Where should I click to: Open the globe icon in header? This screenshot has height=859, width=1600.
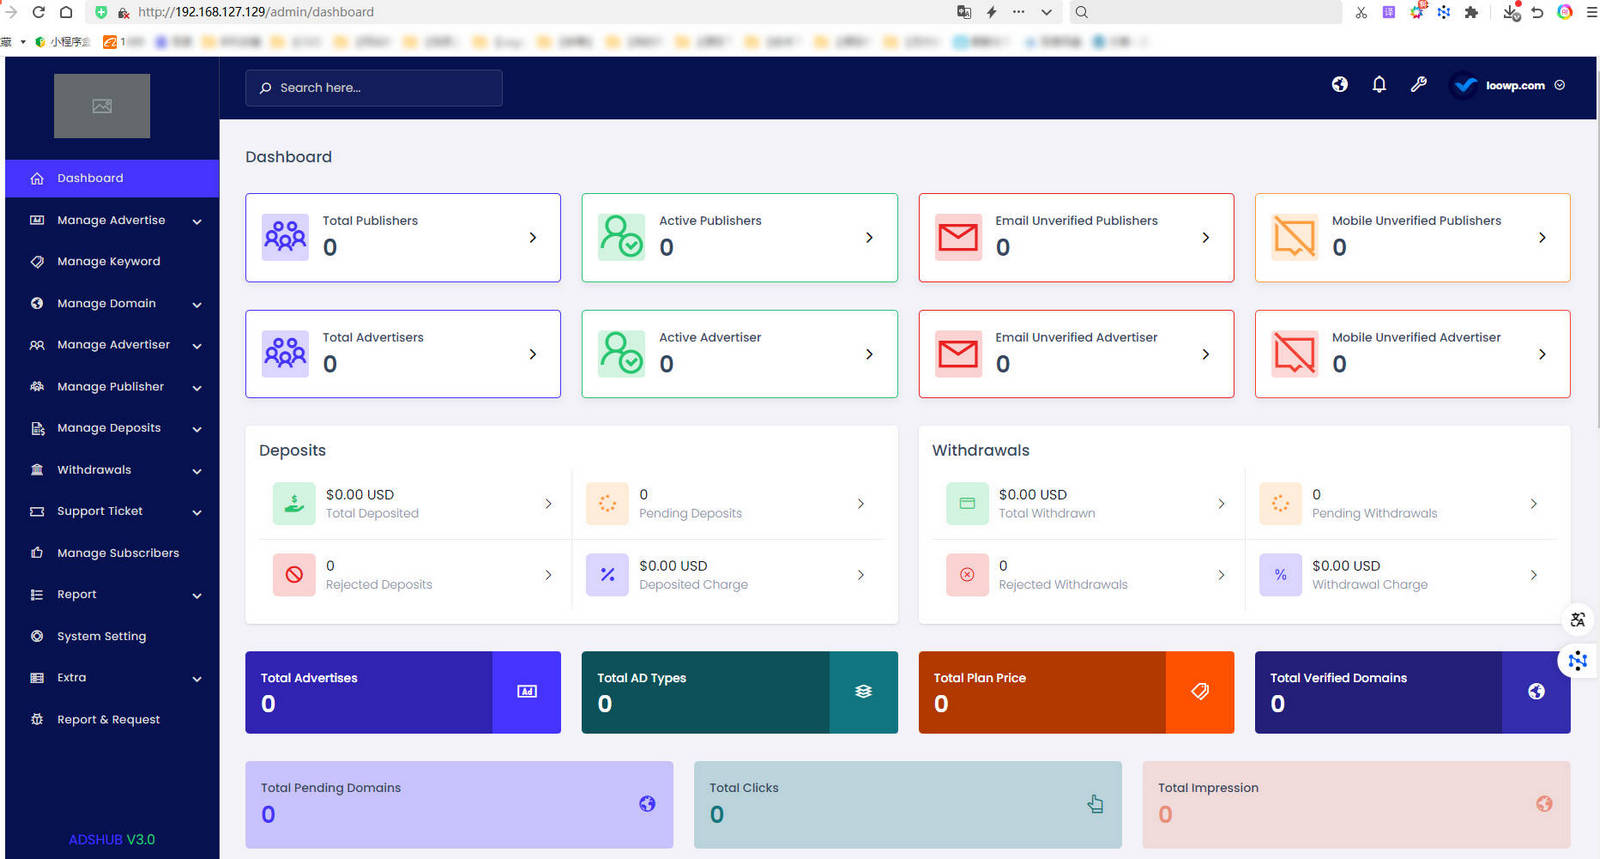point(1339,85)
